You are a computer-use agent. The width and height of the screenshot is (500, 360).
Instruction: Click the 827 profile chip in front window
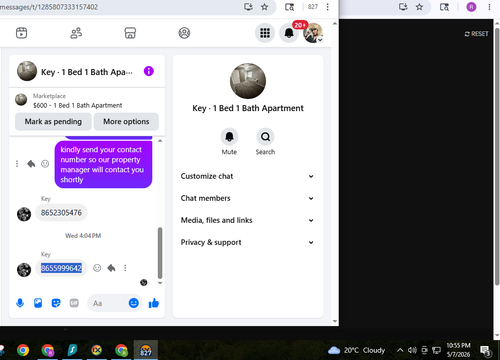(313, 7)
